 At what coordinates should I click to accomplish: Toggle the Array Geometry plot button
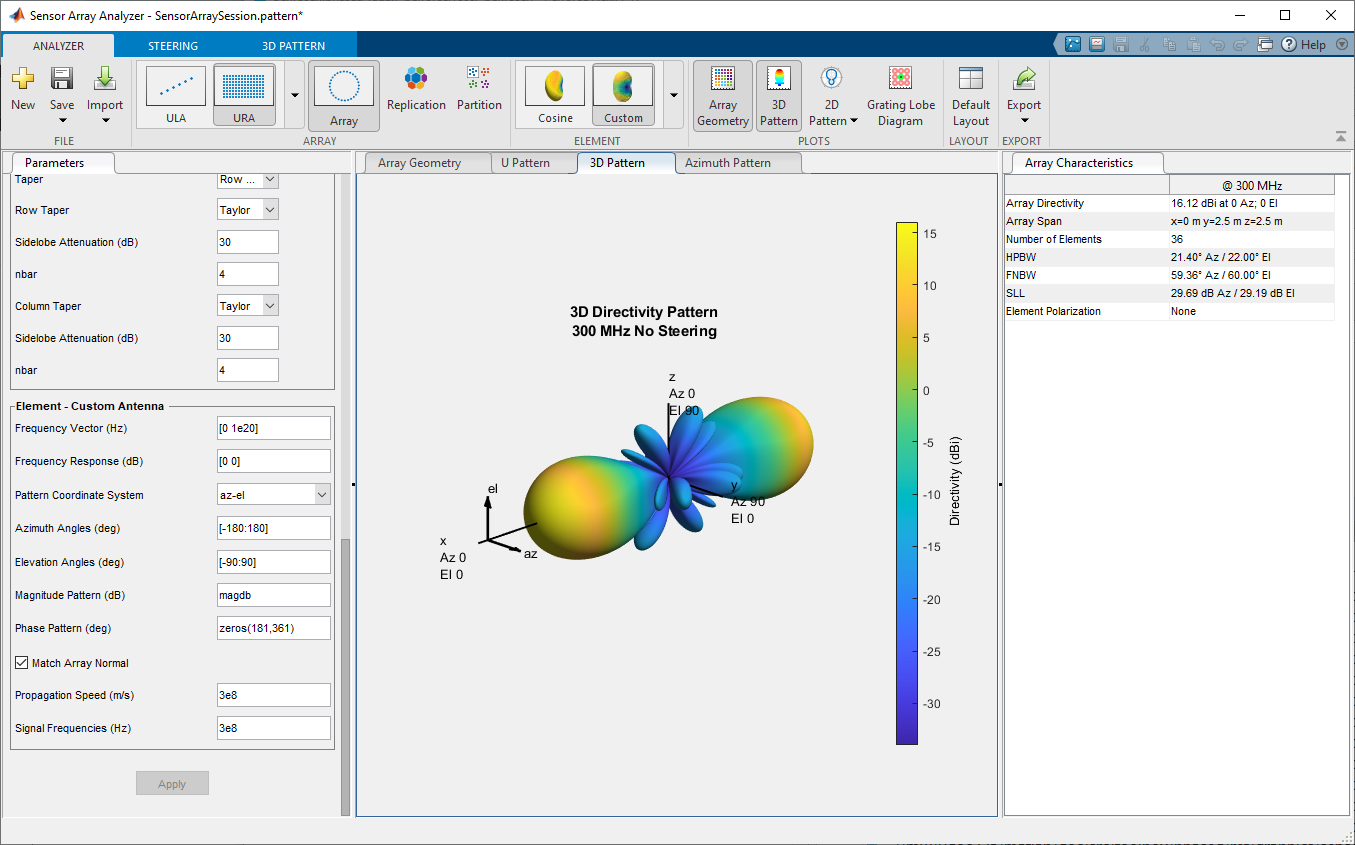pos(722,94)
